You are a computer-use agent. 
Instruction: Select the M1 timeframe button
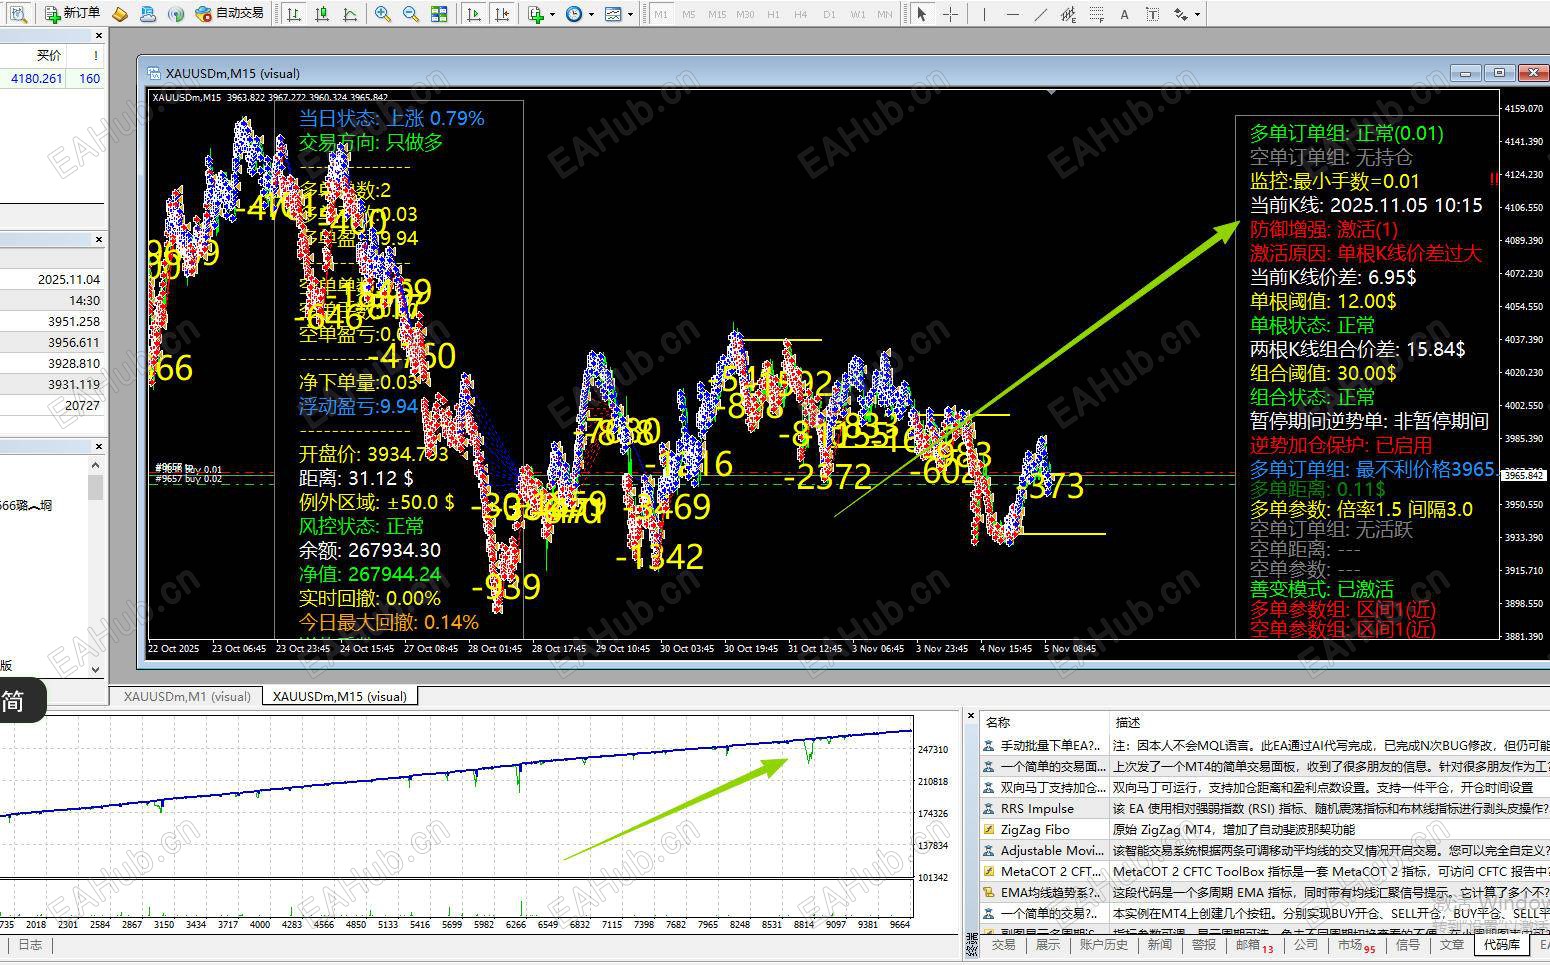(x=661, y=14)
